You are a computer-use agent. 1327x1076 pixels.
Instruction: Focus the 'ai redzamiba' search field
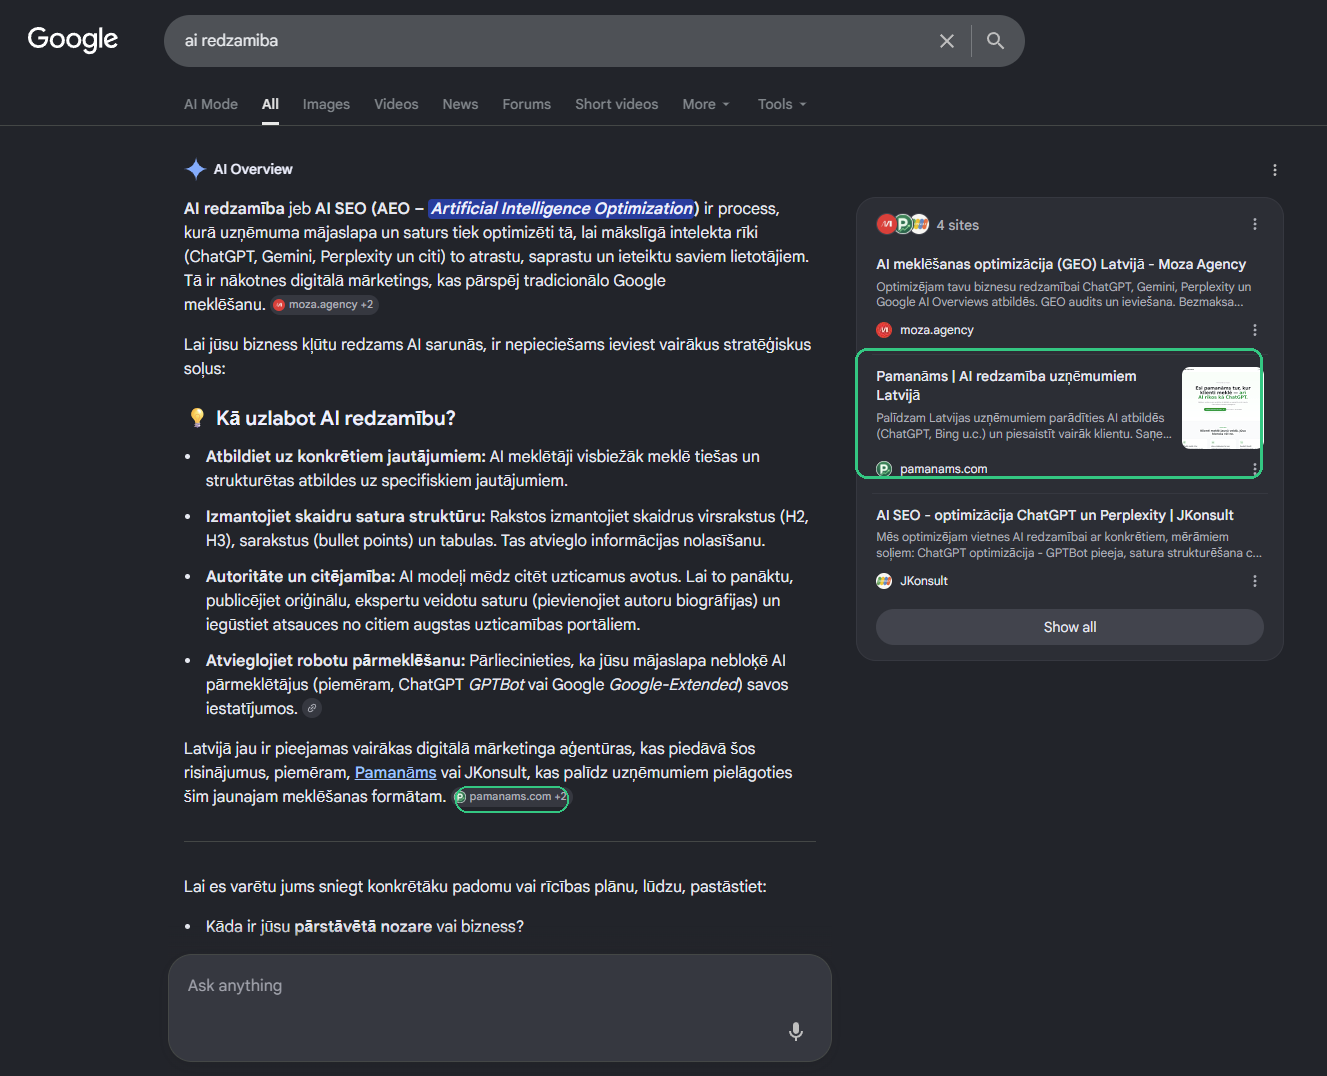[x=550, y=41]
